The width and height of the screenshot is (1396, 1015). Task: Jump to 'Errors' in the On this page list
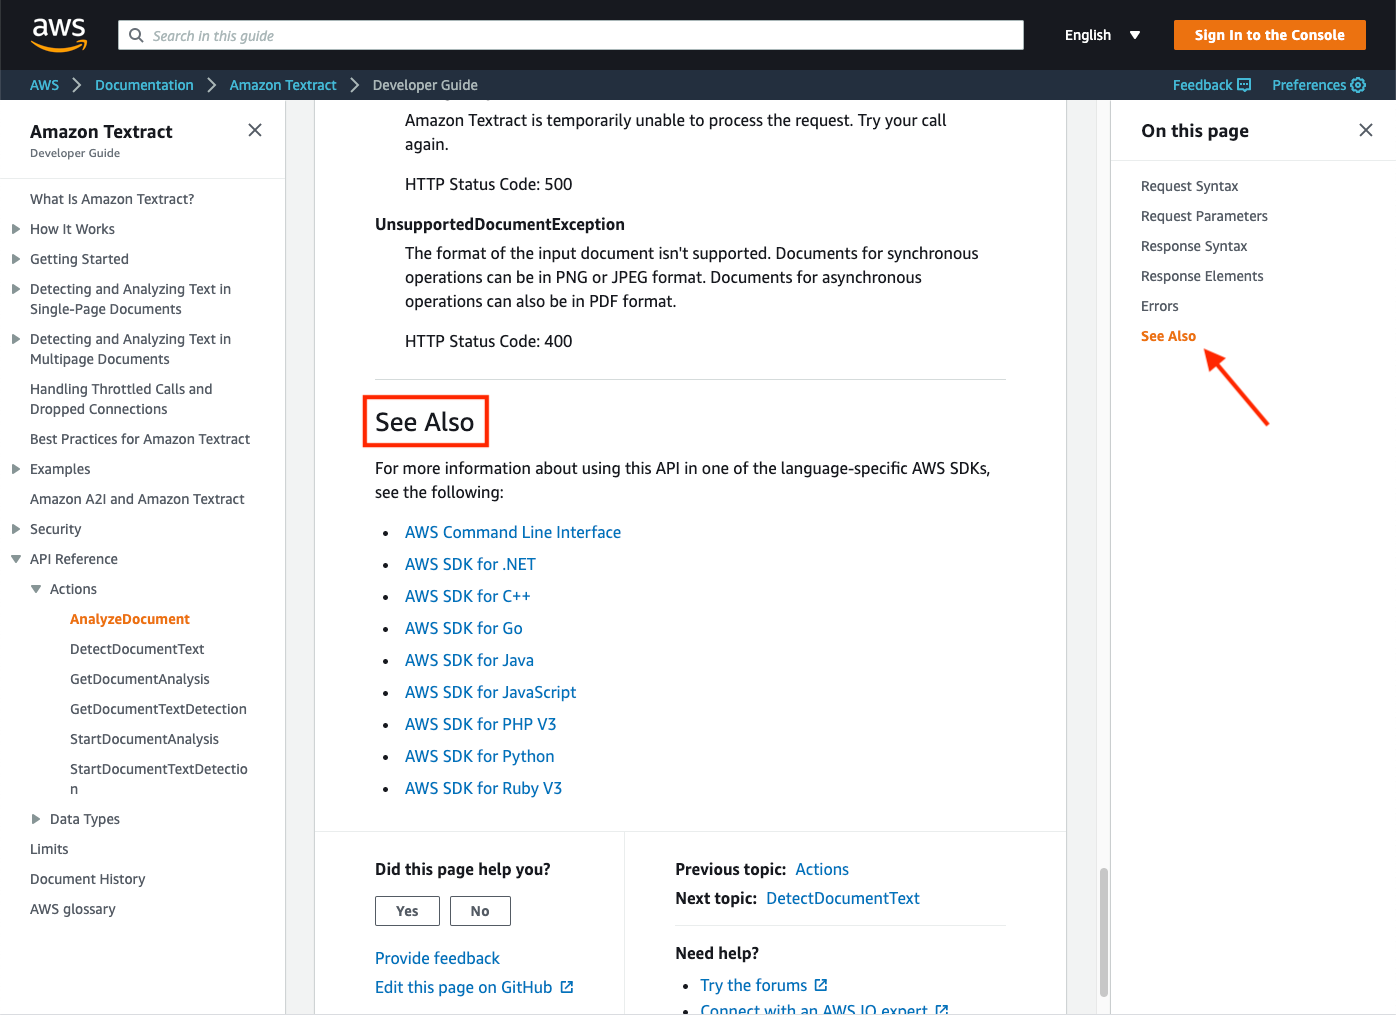(x=1159, y=306)
